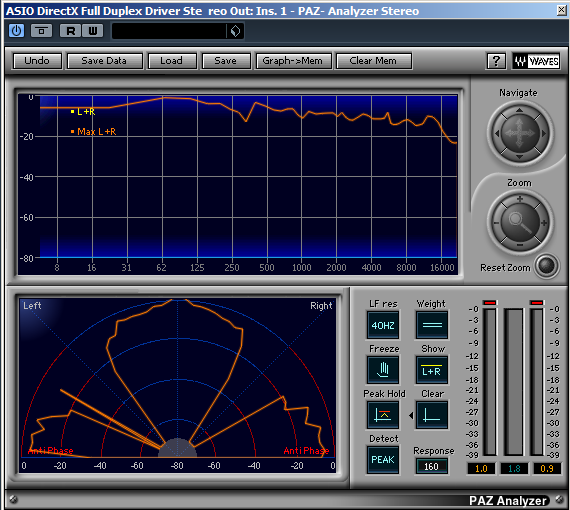Screen dimensions: 570x510
Task: Navigate right with the right arrow
Action: pos(544,133)
